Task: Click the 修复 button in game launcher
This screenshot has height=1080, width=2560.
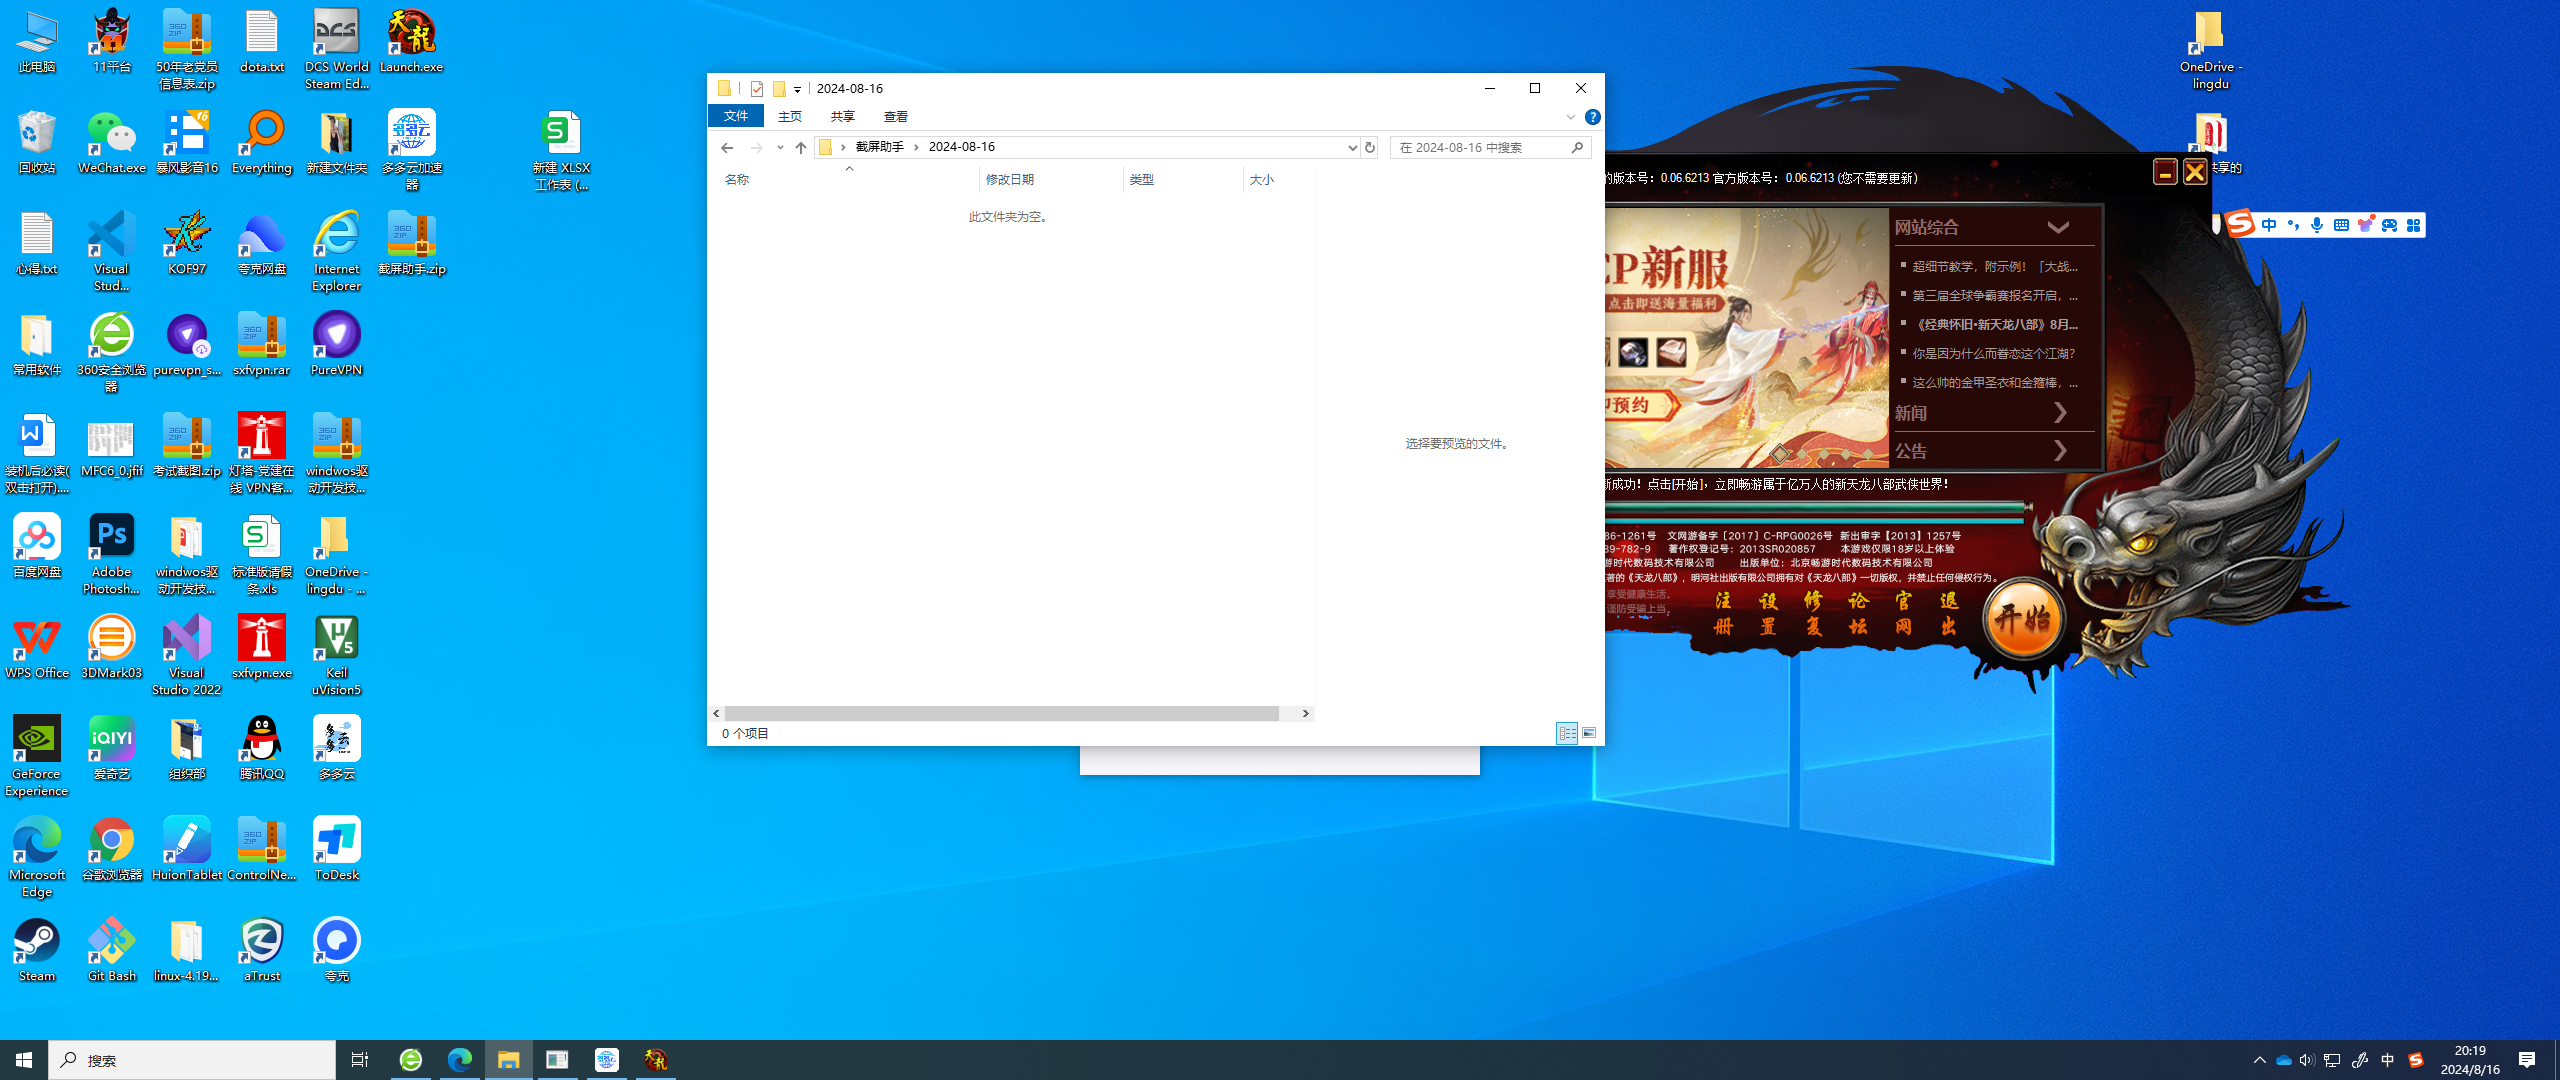Action: click(x=1813, y=613)
